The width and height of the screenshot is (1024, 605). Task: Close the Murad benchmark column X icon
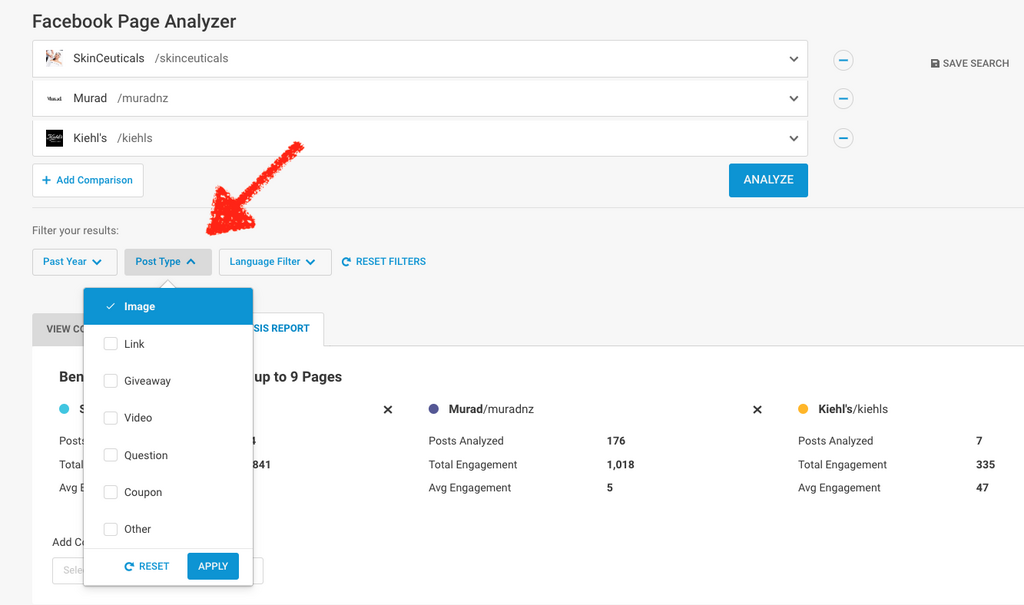(757, 410)
